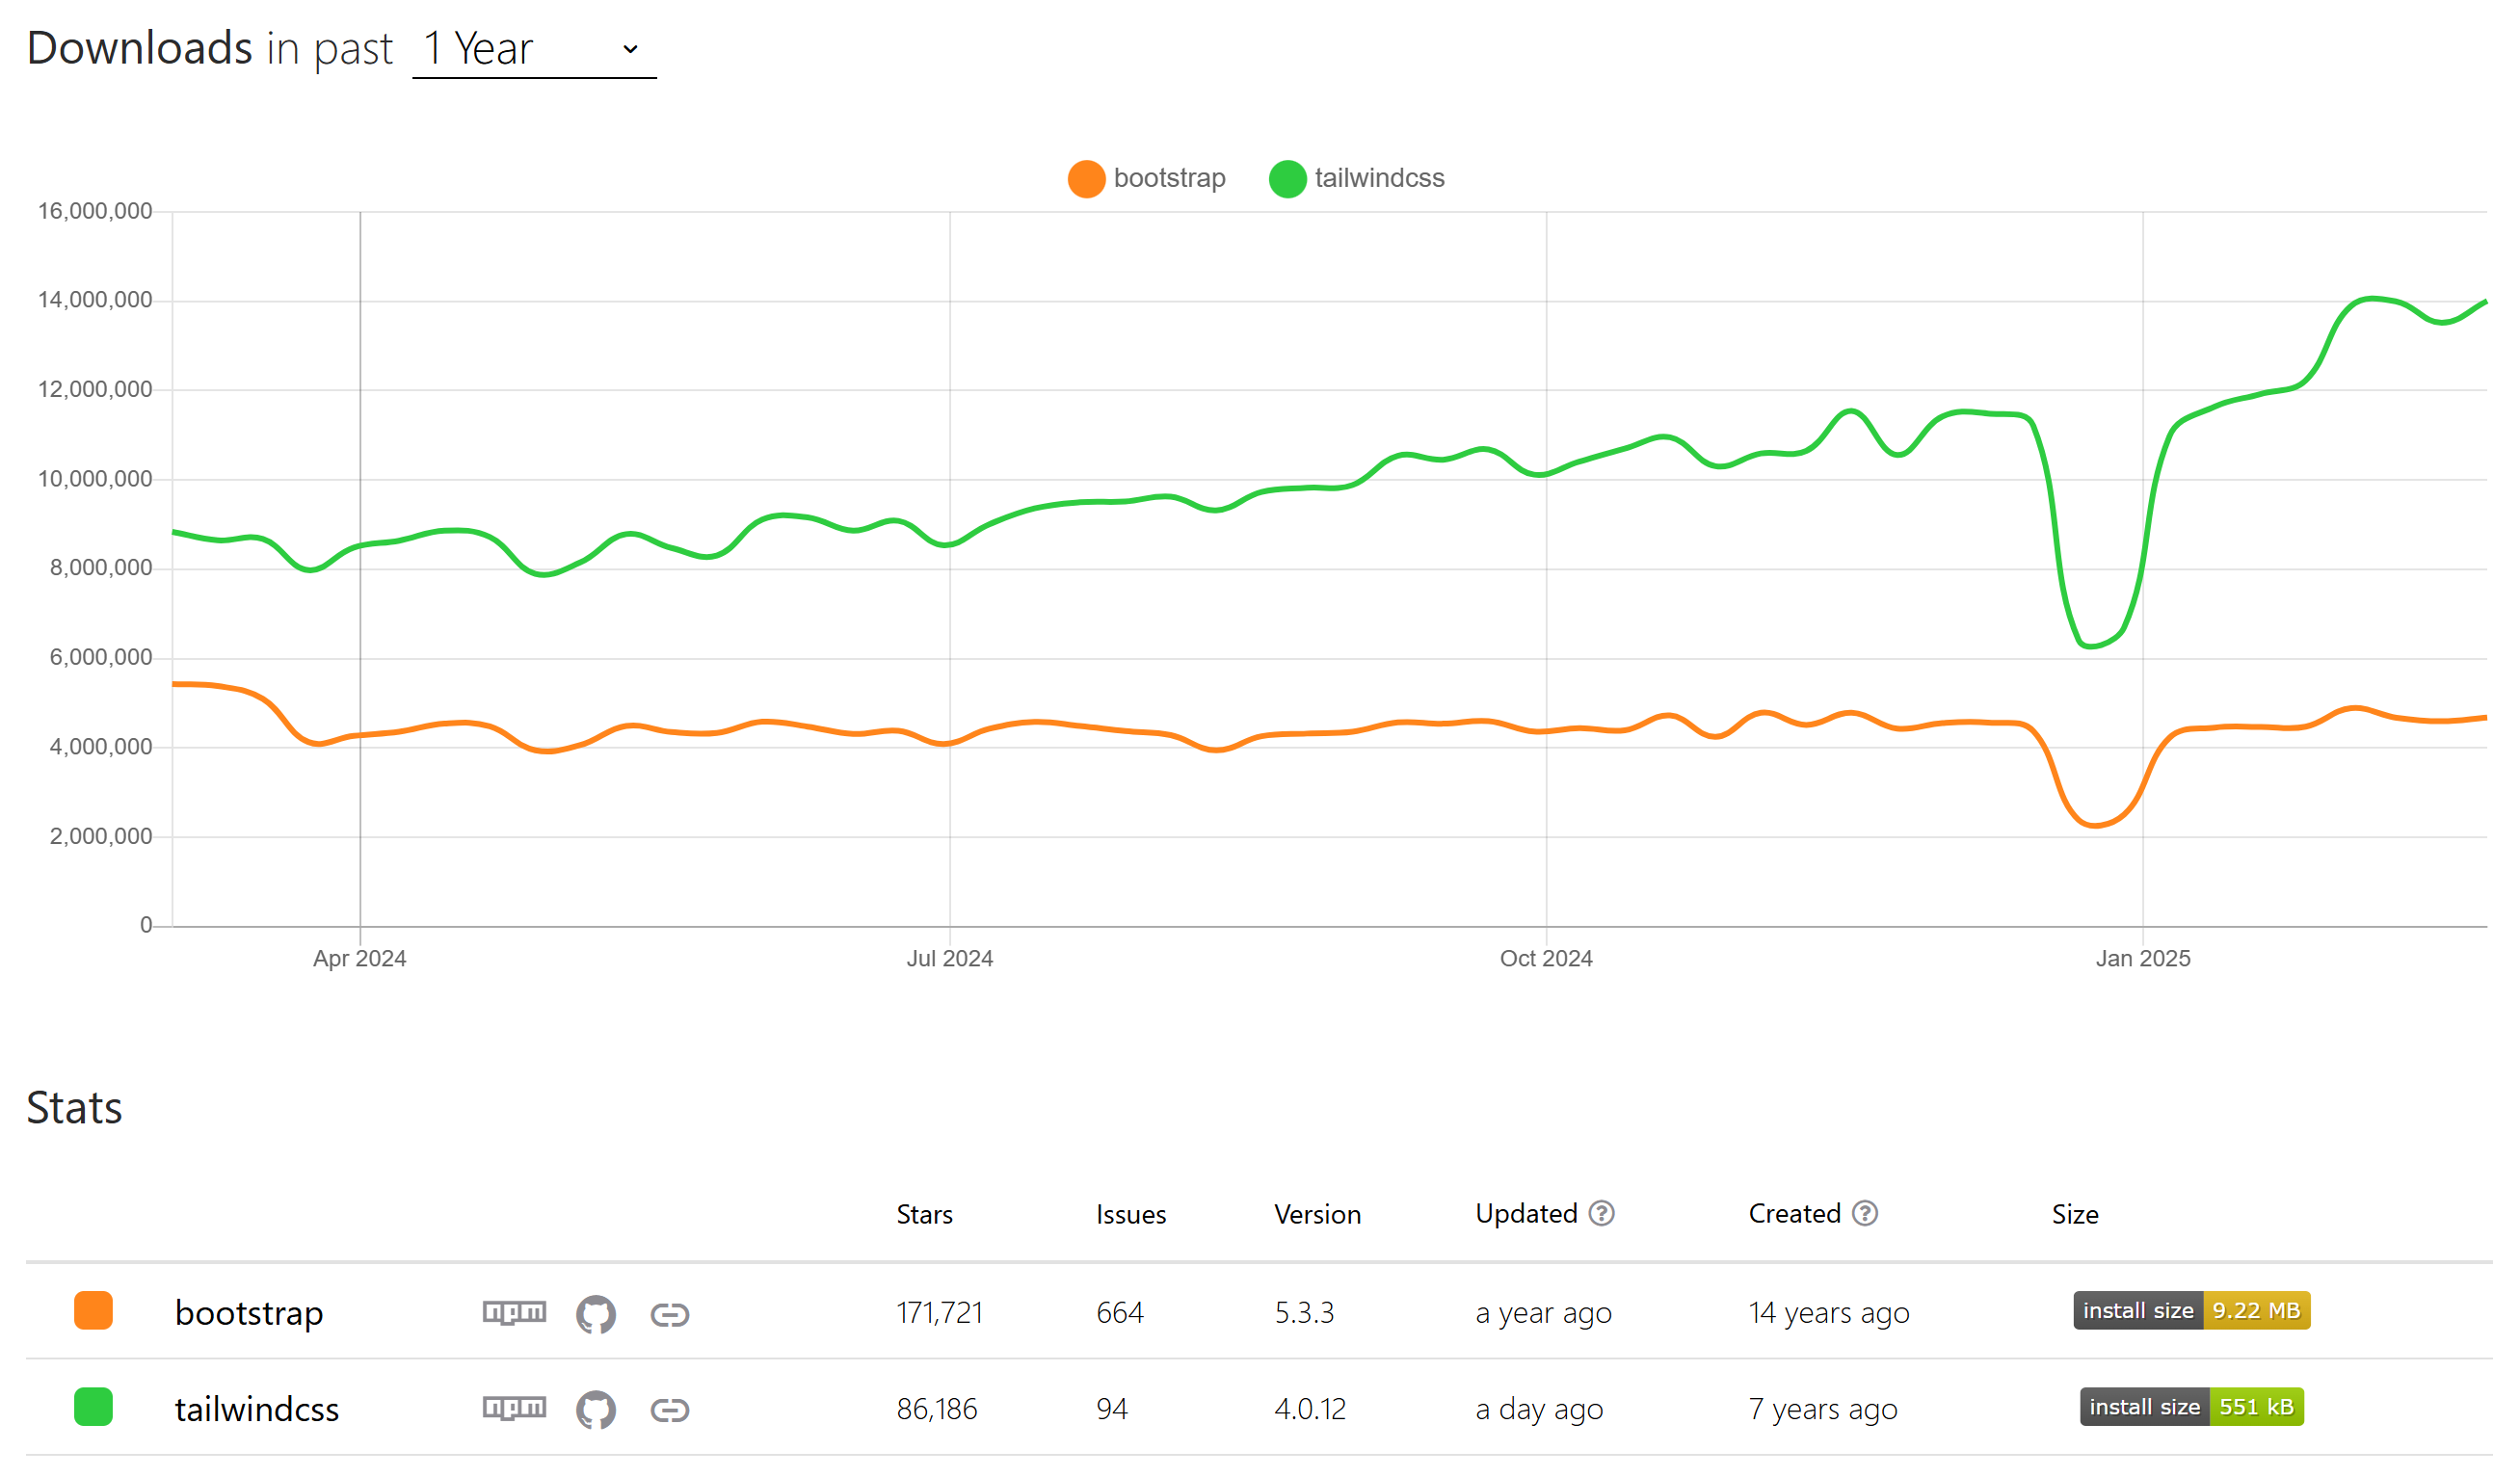Click the 14,000,000 y-axis label
Viewport: 2520px width, 1477px height.
95,300
